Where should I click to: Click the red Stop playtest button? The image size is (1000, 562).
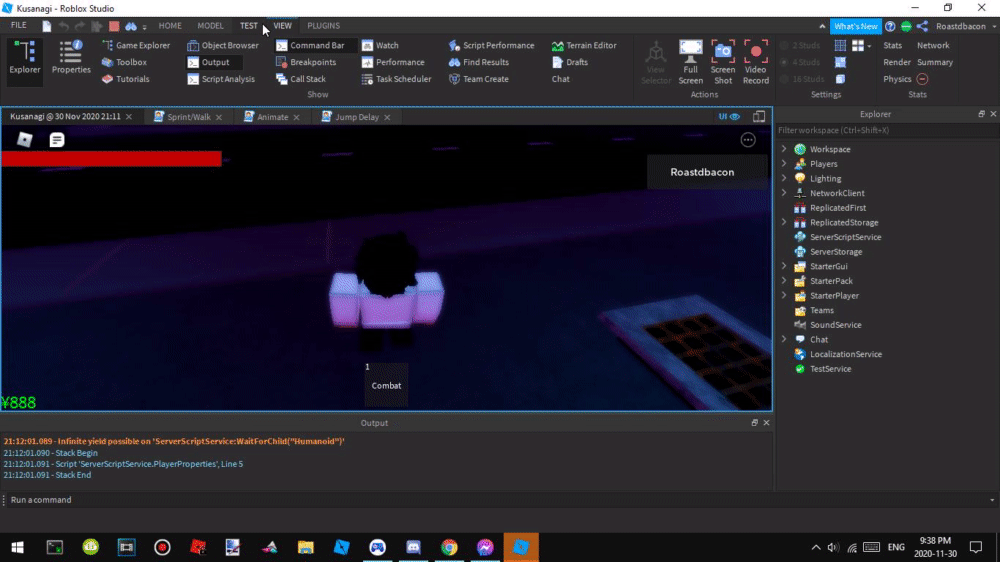pyautogui.click(x=114, y=26)
